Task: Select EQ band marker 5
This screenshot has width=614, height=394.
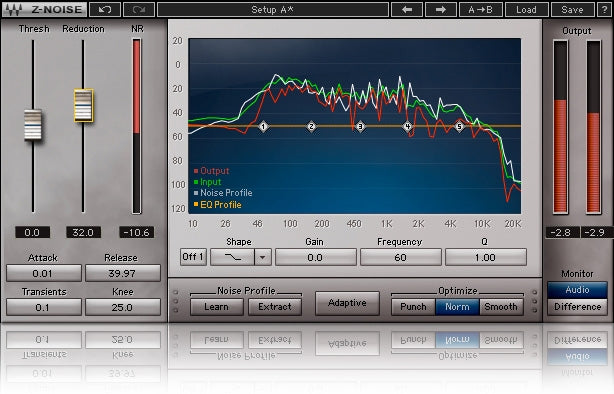Action: point(459,126)
